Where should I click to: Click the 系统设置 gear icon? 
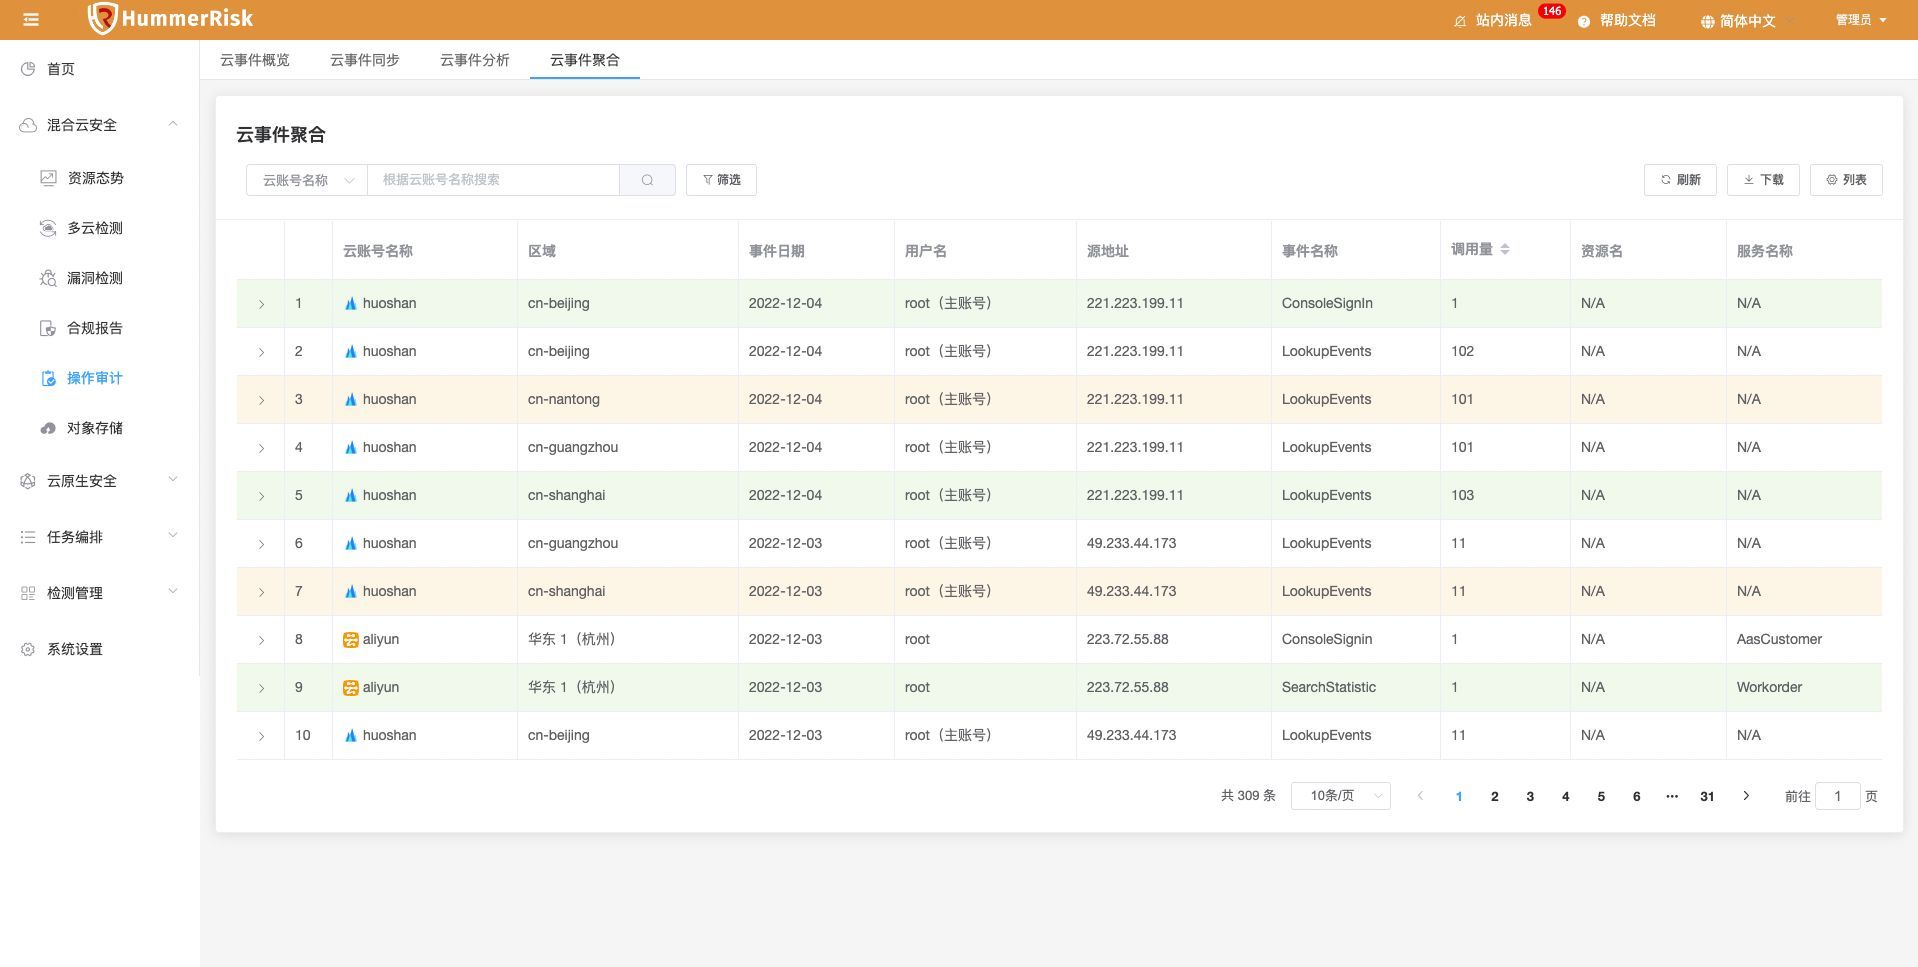(x=28, y=649)
